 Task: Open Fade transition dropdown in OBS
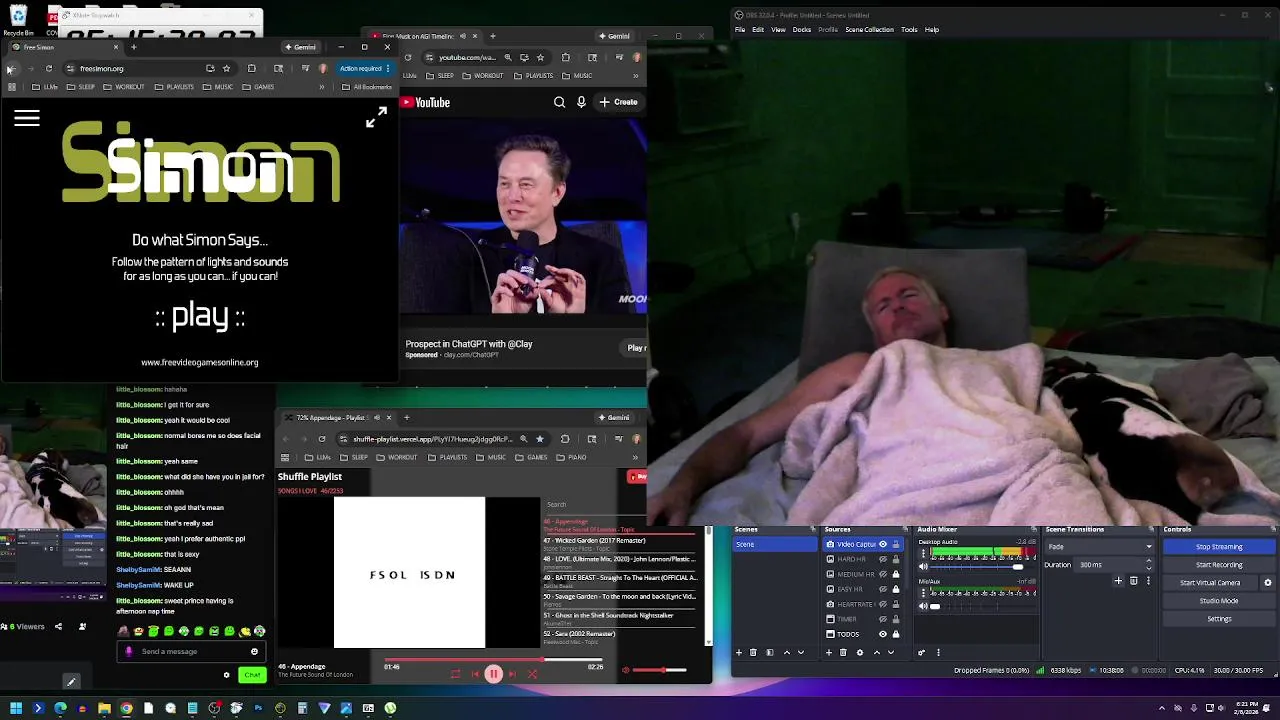tap(1100, 547)
